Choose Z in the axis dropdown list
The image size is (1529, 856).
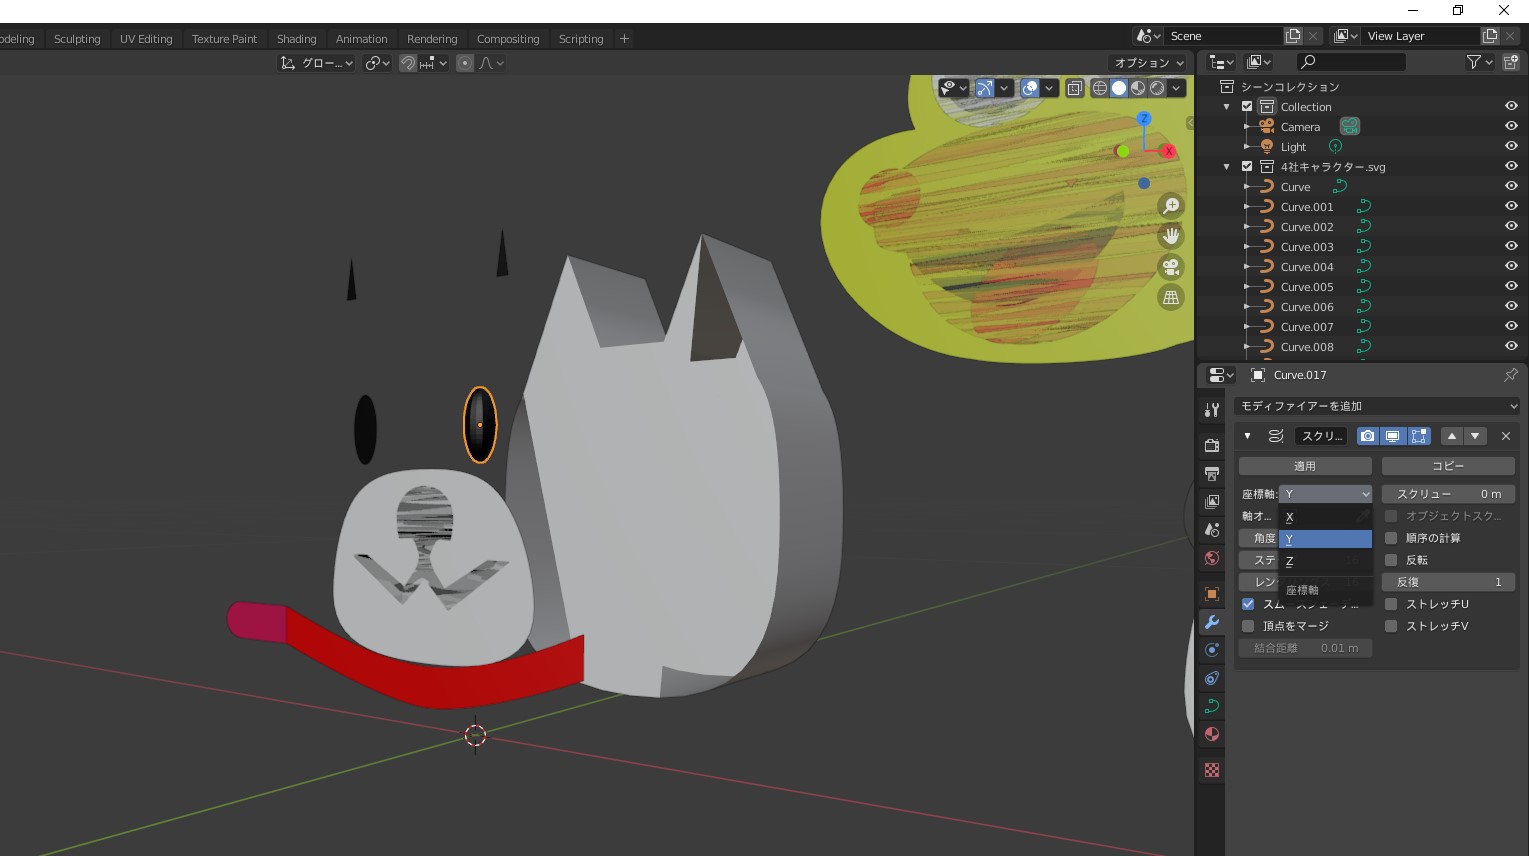click(x=1325, y=561)
